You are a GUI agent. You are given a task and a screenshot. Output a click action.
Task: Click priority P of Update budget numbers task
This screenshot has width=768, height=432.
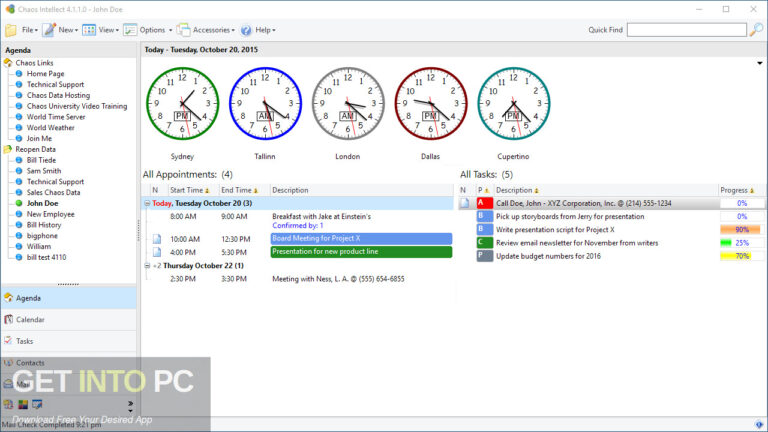point(485,256)
